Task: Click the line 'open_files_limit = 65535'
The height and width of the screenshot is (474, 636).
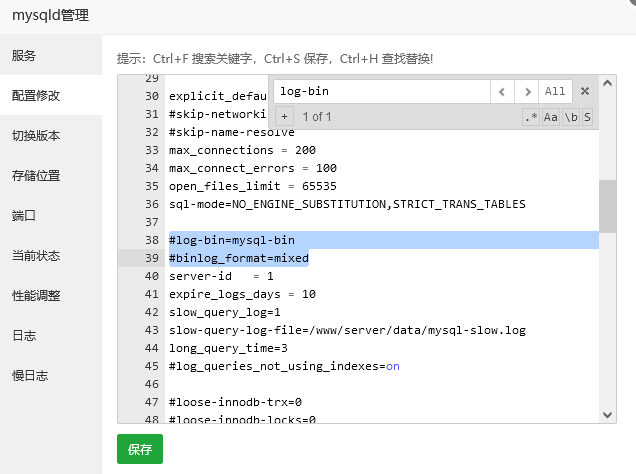Action: pyautogui.click(x=253, y=186)
